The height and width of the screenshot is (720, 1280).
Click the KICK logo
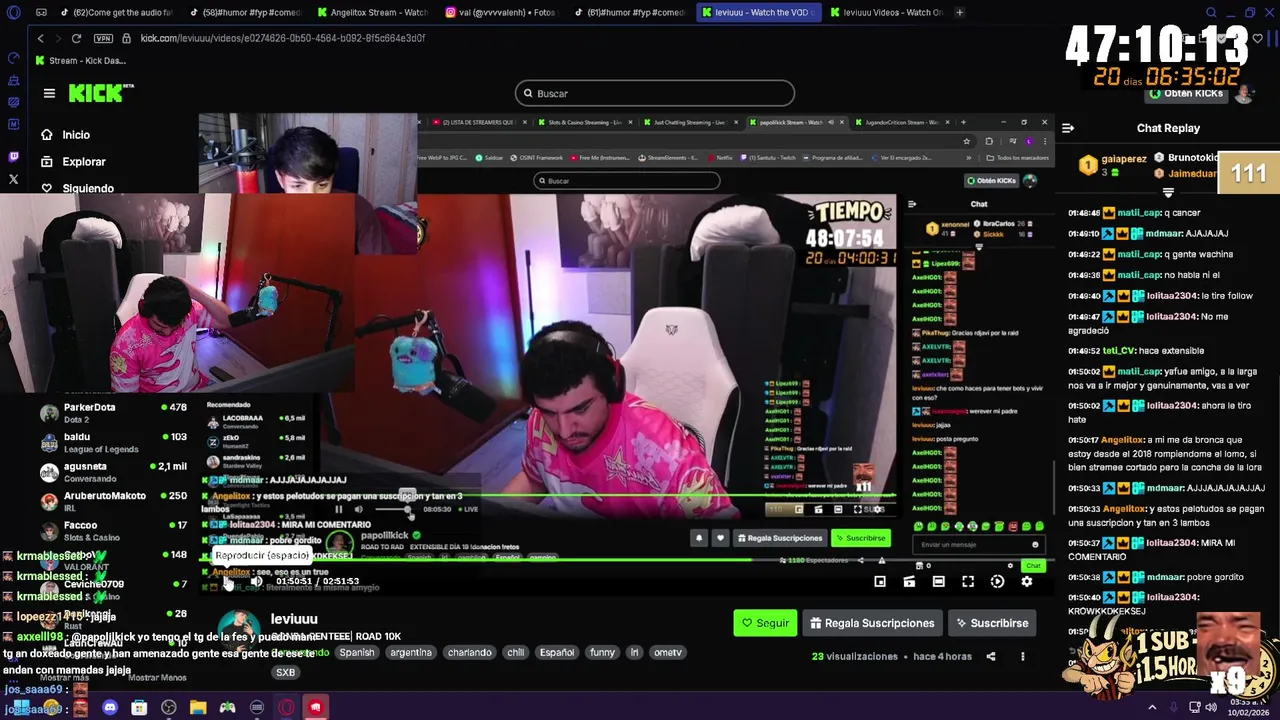tap(100, 93)
